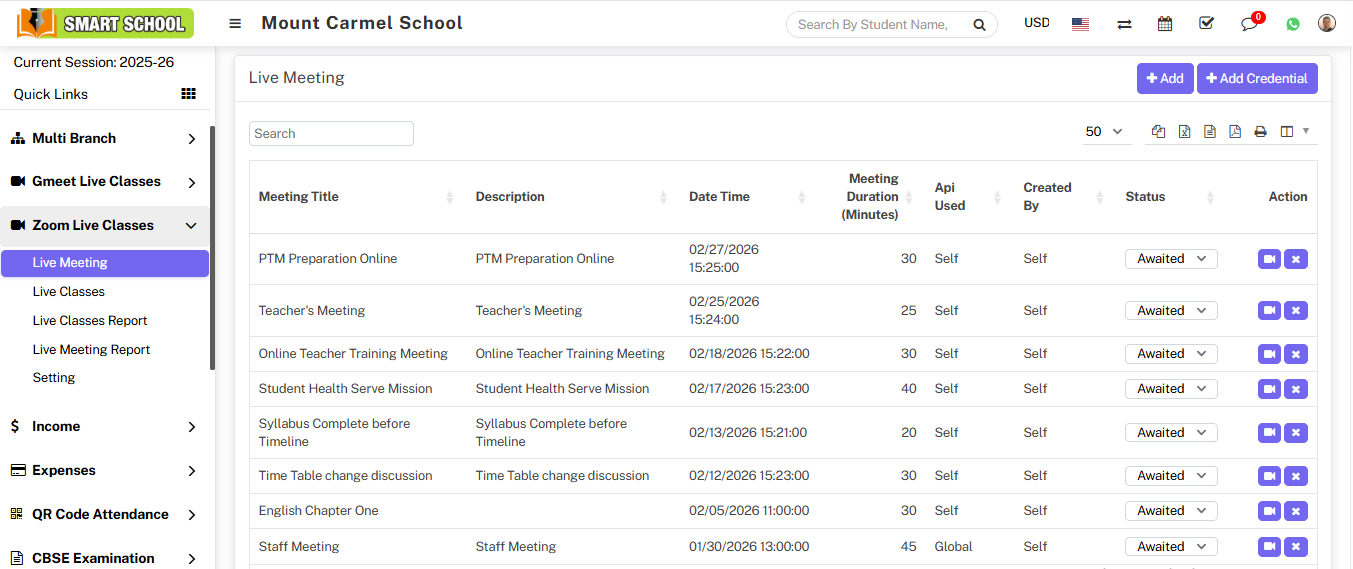Open the 50 rows-per-page dropdown
The height and width of the screenshot is (569, 1353).
[x=1103, y=132]
